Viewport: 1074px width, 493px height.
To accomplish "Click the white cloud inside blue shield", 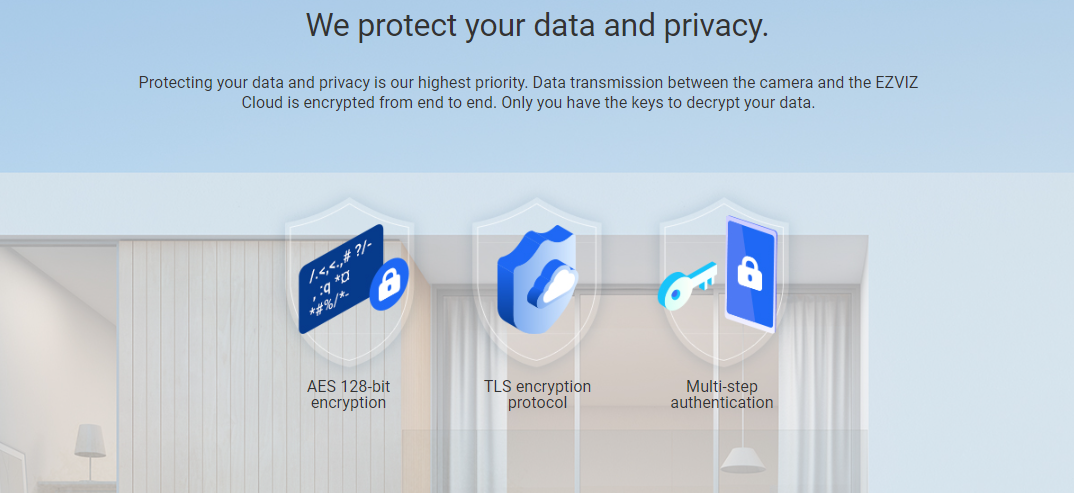I will pyautogui.click(x=553, y=285).
